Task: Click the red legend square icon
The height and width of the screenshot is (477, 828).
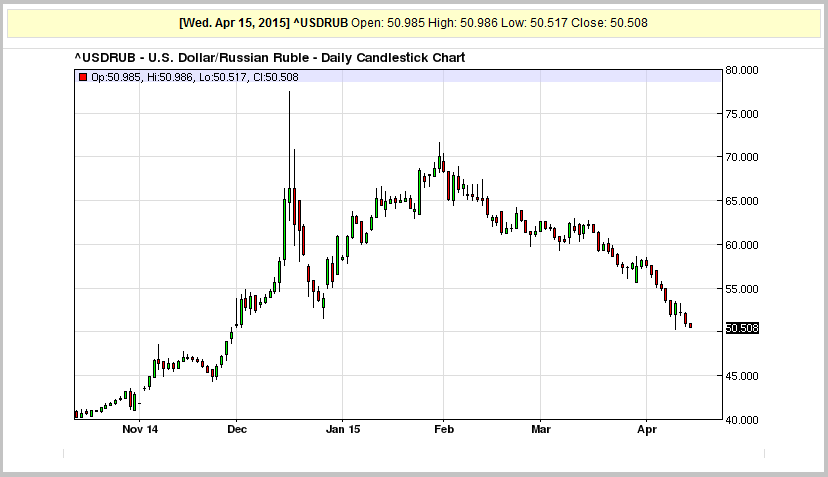Action: (x=82, y=78)
